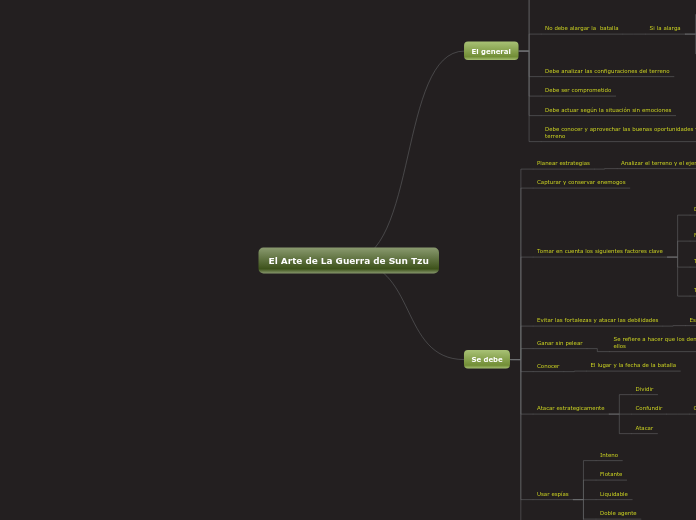The width and height of the screenshot is (696, 520).
Task: Select Evitar las fortalezas y atacar las debilidades
Action: 597,320
